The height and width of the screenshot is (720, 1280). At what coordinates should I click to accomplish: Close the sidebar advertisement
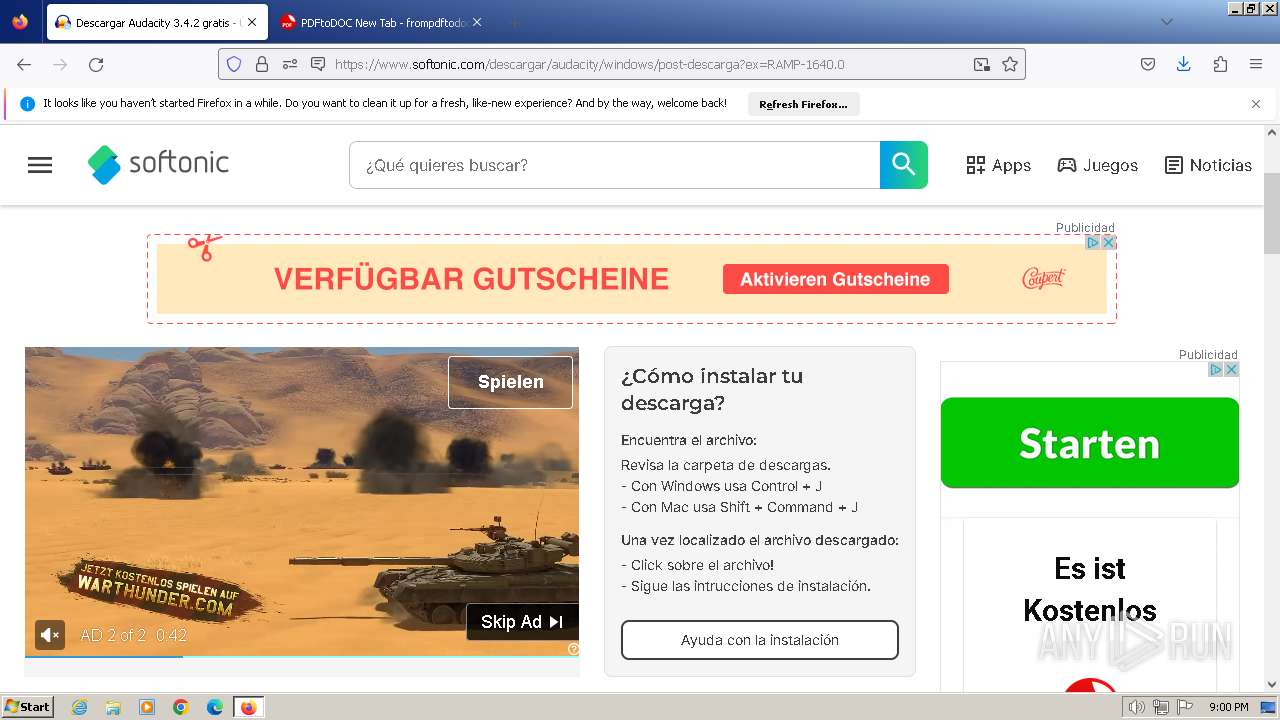point(1232,369)
